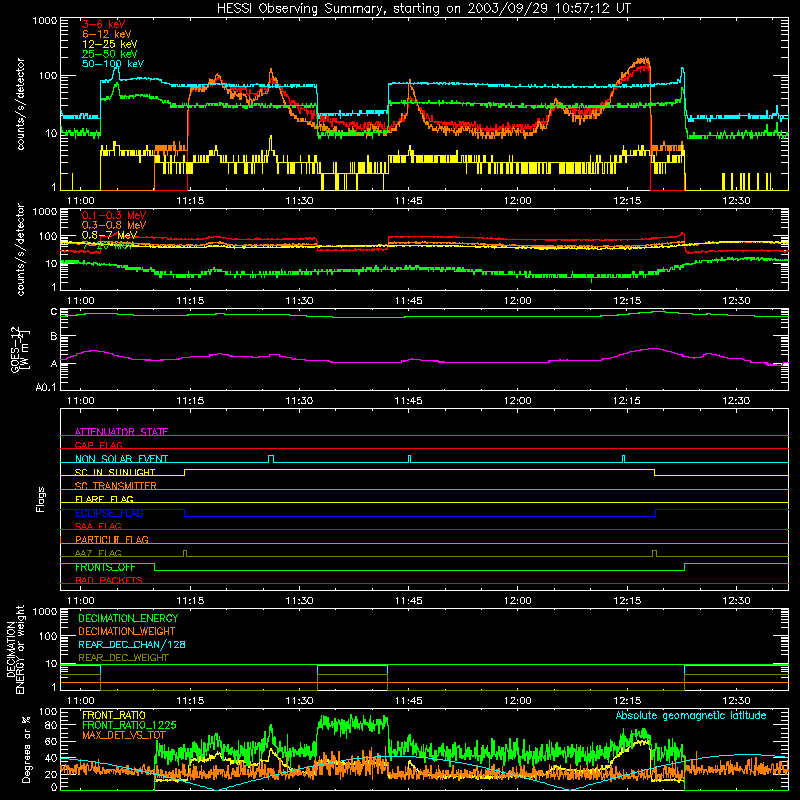Click the BAD_PACKETS flag label
Image resolution: width=800 pixels, height=800 pixels.
tap(109, 580)
